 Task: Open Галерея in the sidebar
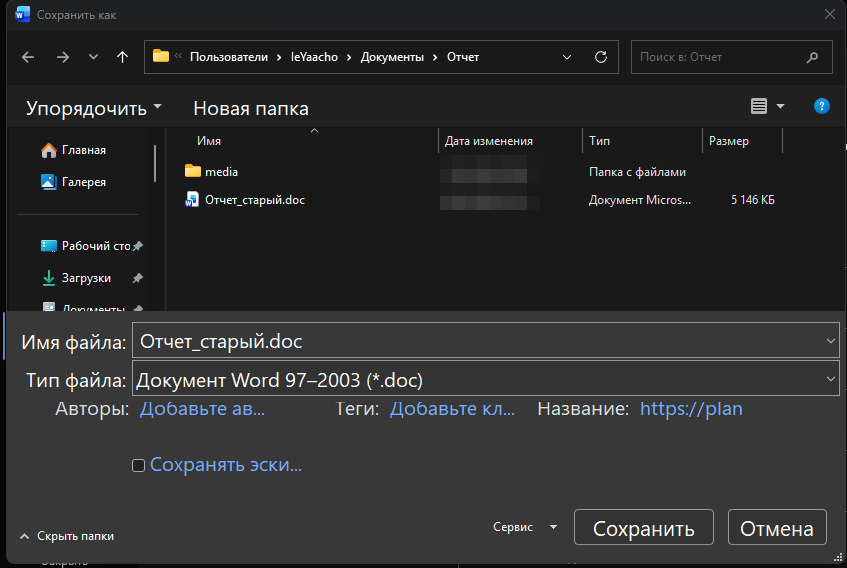(73, 182)
